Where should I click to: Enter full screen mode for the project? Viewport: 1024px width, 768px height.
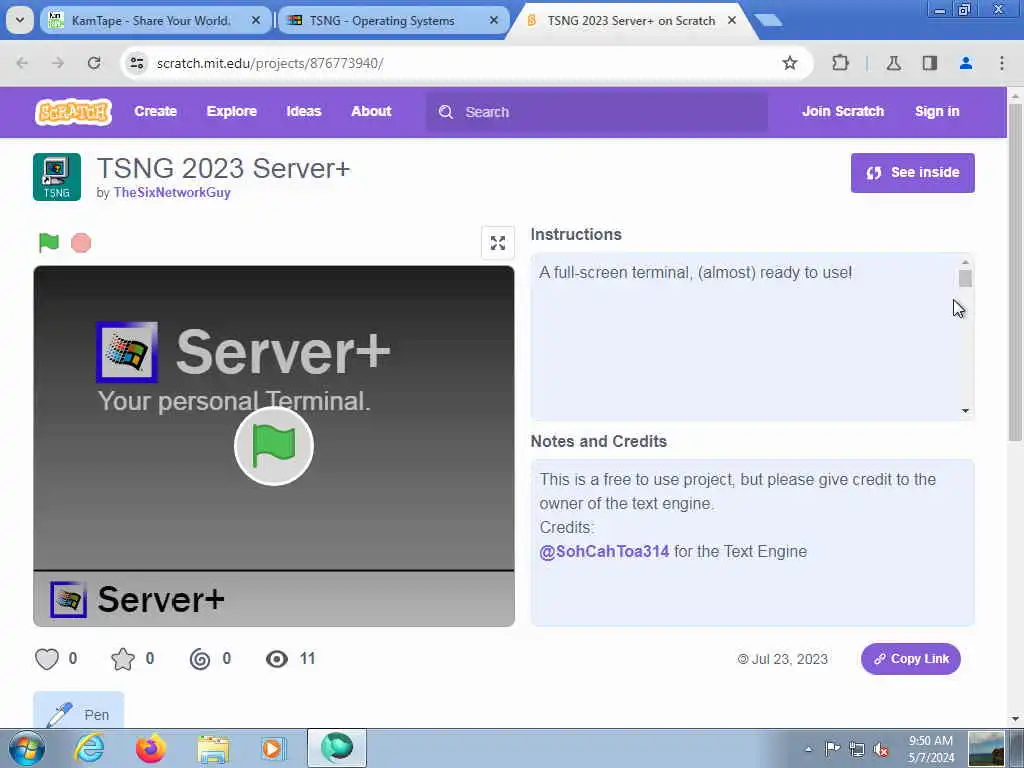[x=498, y=243]
